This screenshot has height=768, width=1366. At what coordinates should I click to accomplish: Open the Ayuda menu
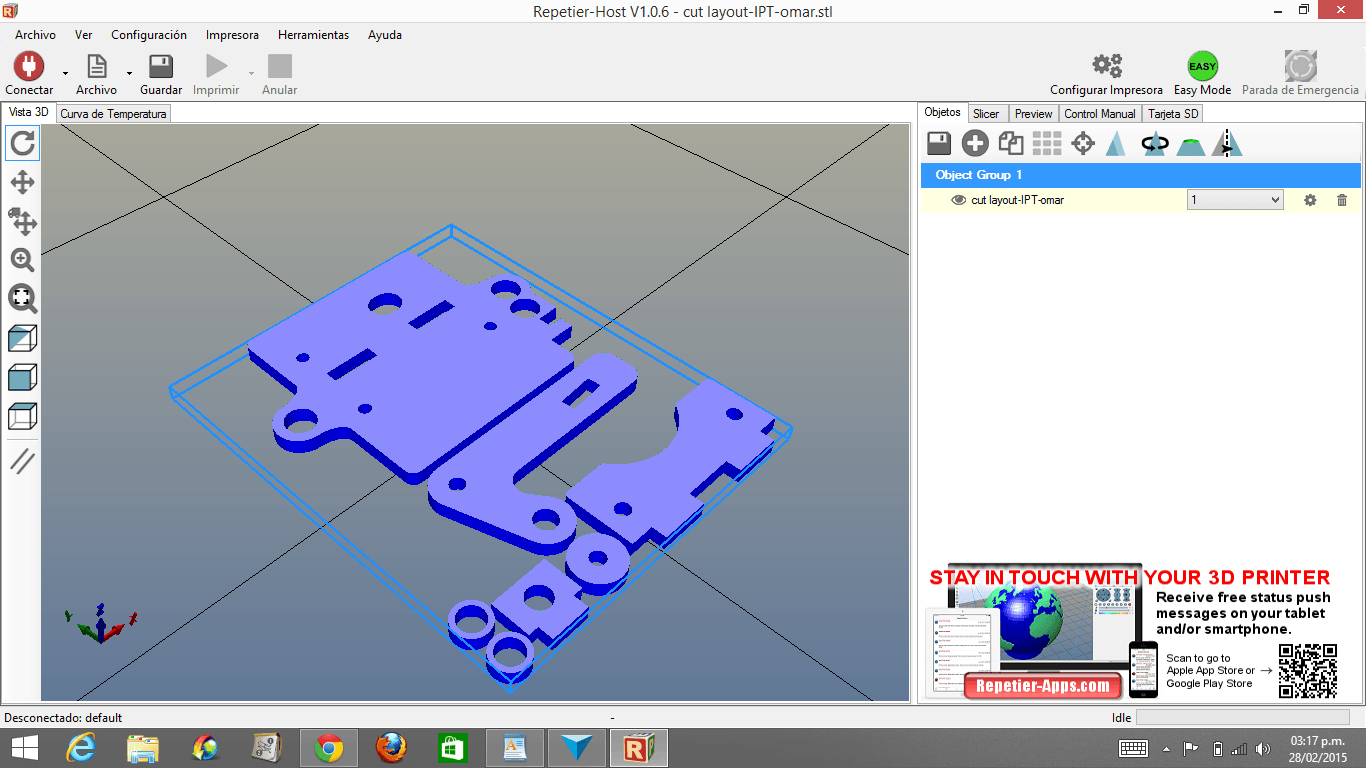point(385,35)
